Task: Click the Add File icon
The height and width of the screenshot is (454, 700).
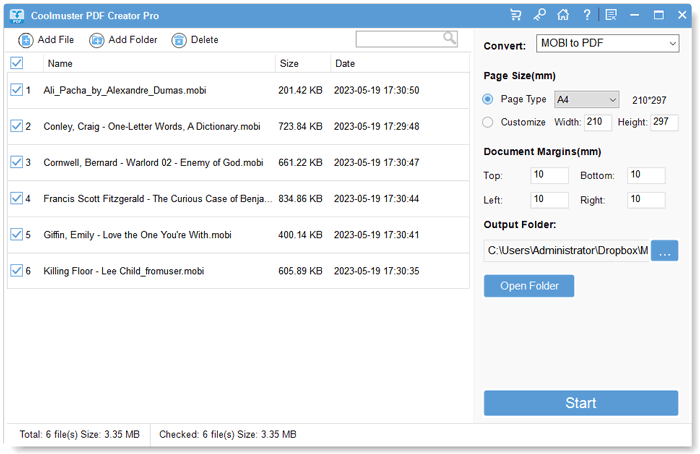Action: [x=25, y=40]
